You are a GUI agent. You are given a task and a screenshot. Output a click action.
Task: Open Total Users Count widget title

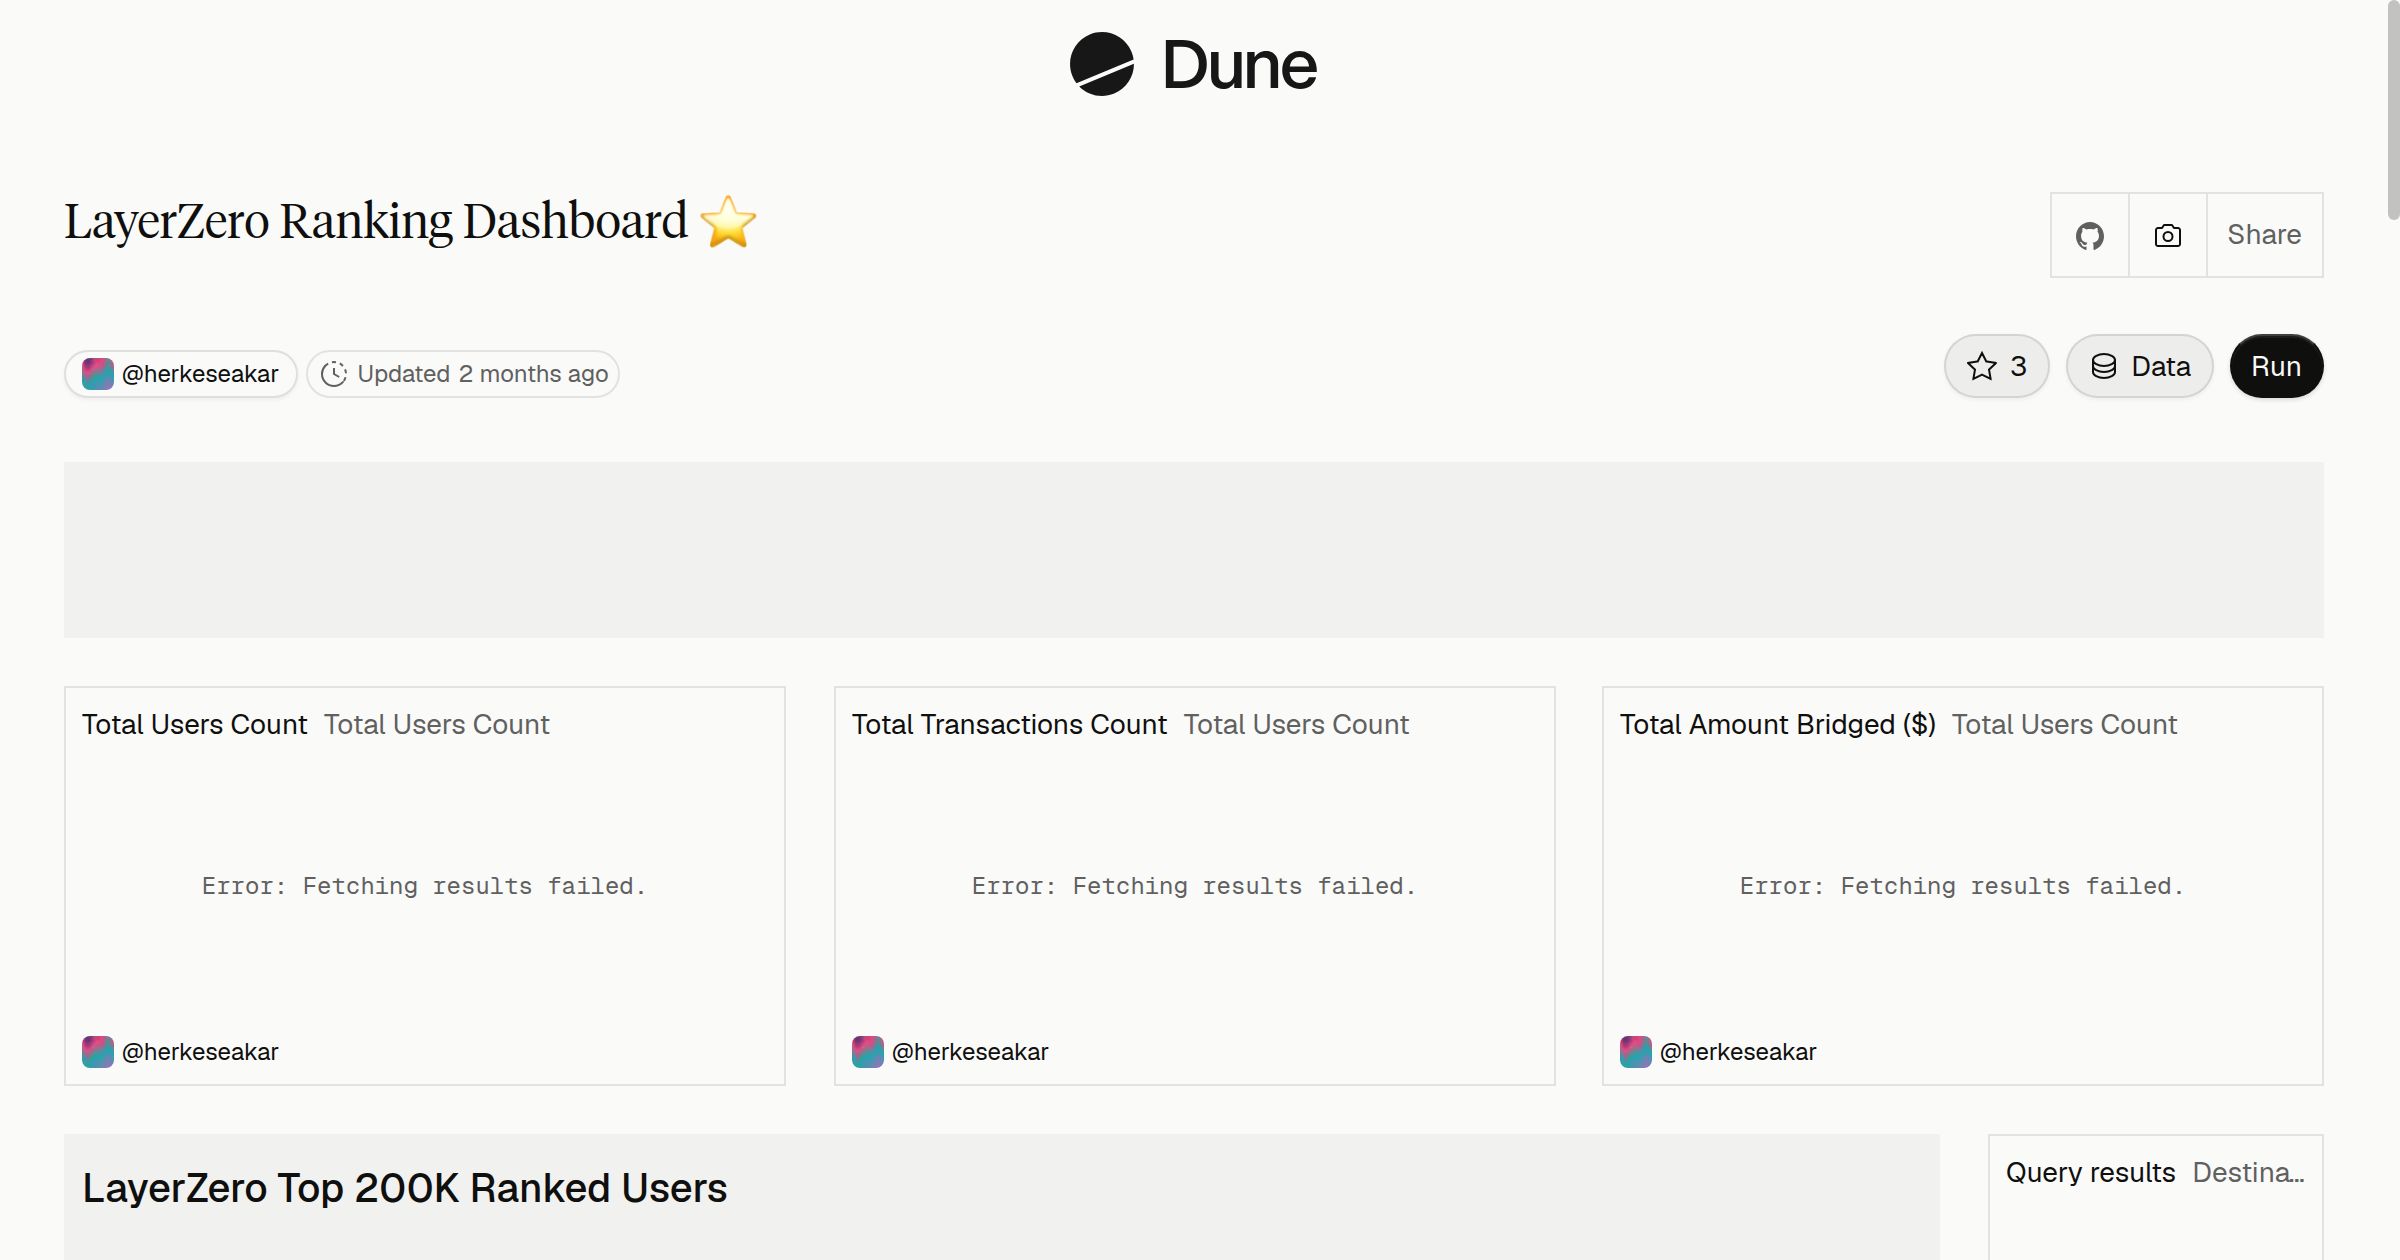pyautogui.click(x=194, y=724)
